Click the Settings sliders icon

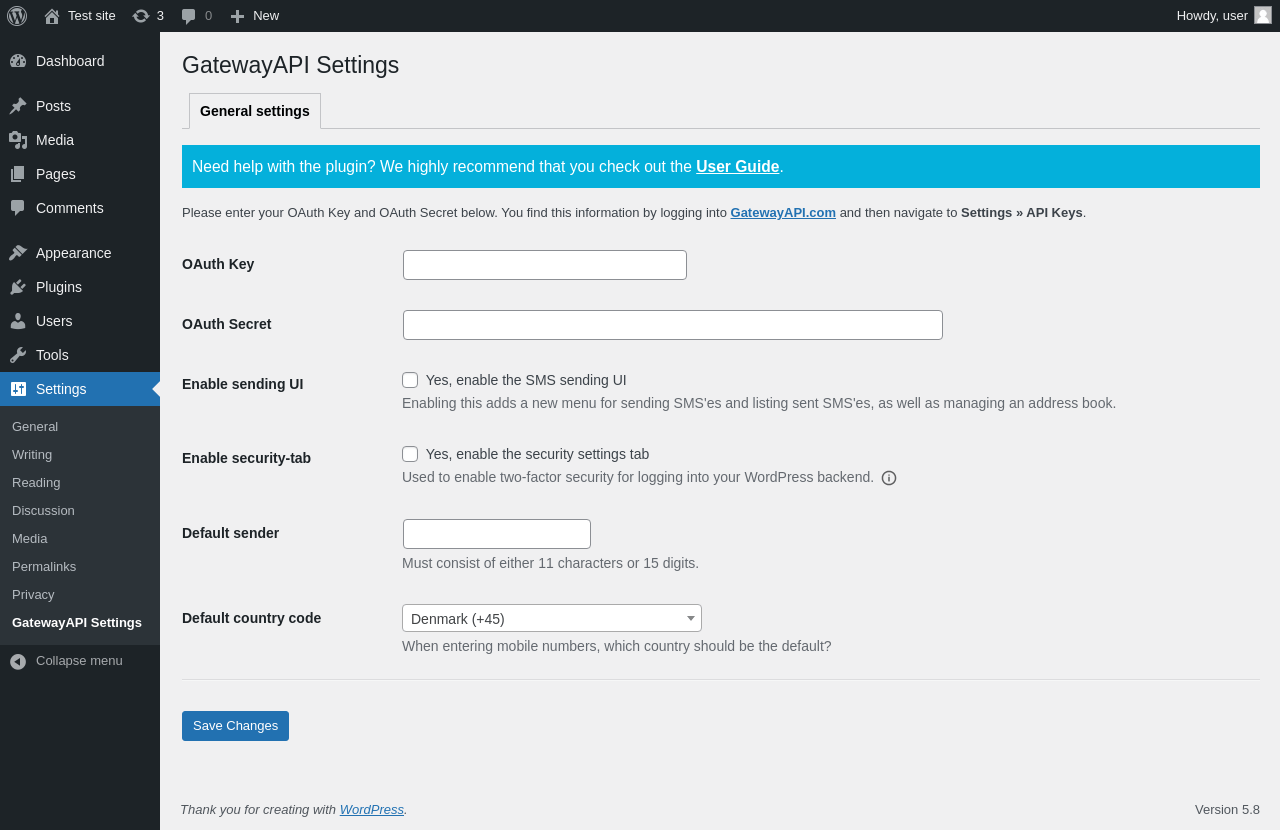18,389
